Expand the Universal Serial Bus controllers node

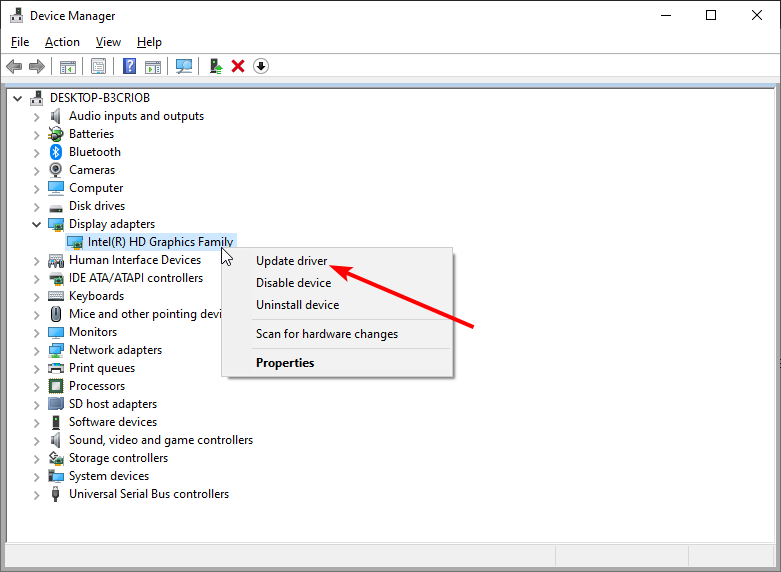pyautogui.click(x=37, y=494)
